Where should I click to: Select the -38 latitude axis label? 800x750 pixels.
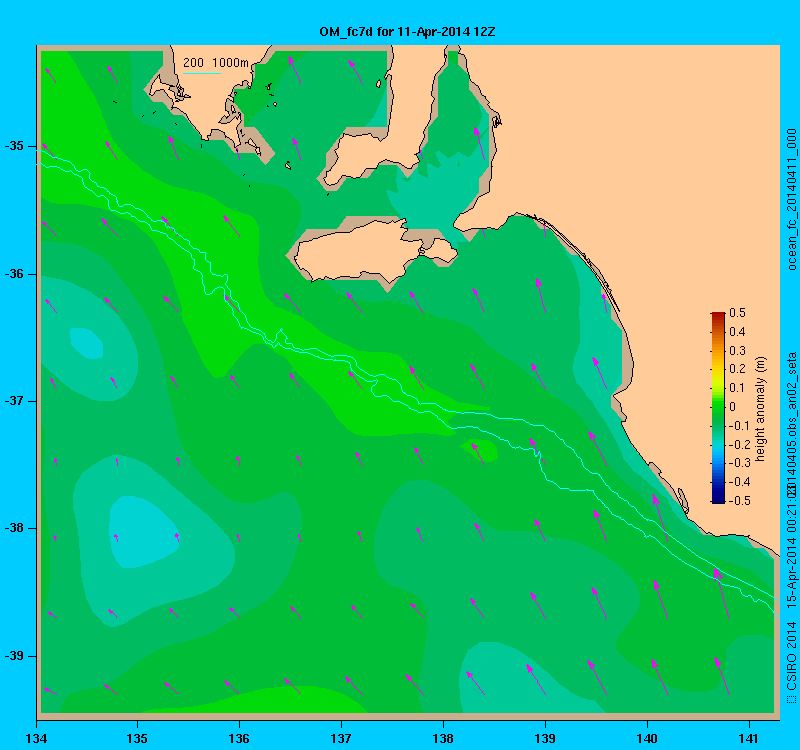(x=14, y=528)
